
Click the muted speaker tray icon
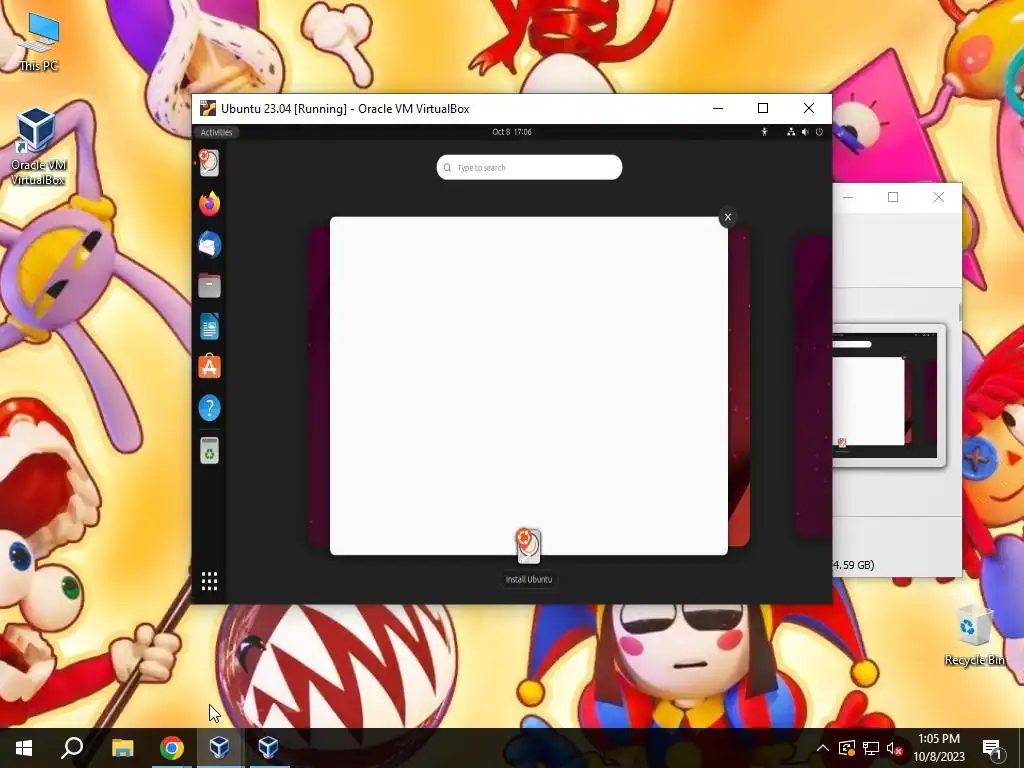(x=895, y=748)
